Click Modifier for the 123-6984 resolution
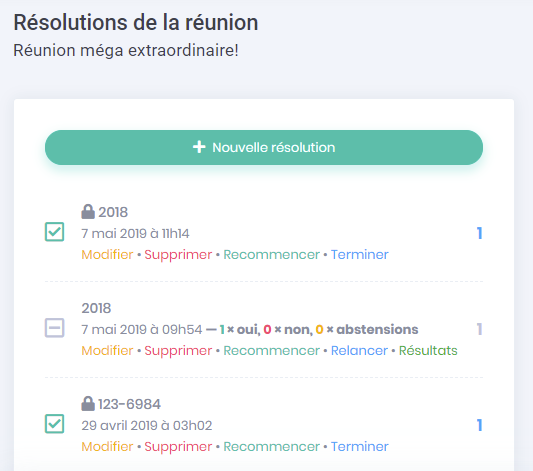Viewport: 533px width, 471px height. point(107,447)
